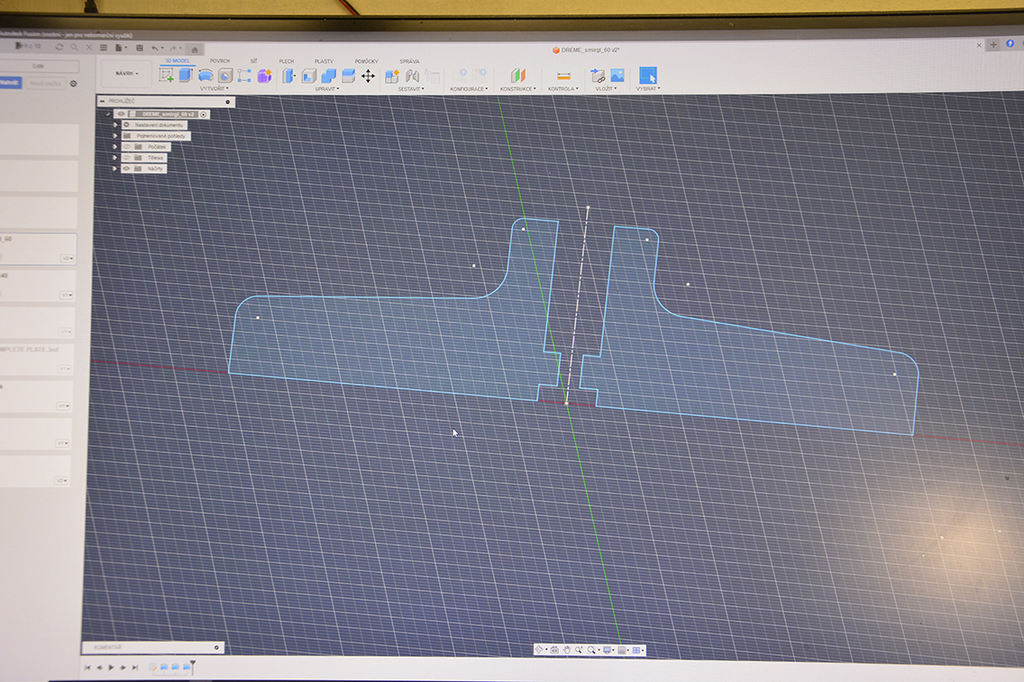Switch to the PLECH tab
The width and height of the screenshot is (1024, 682).
point(286,61)
